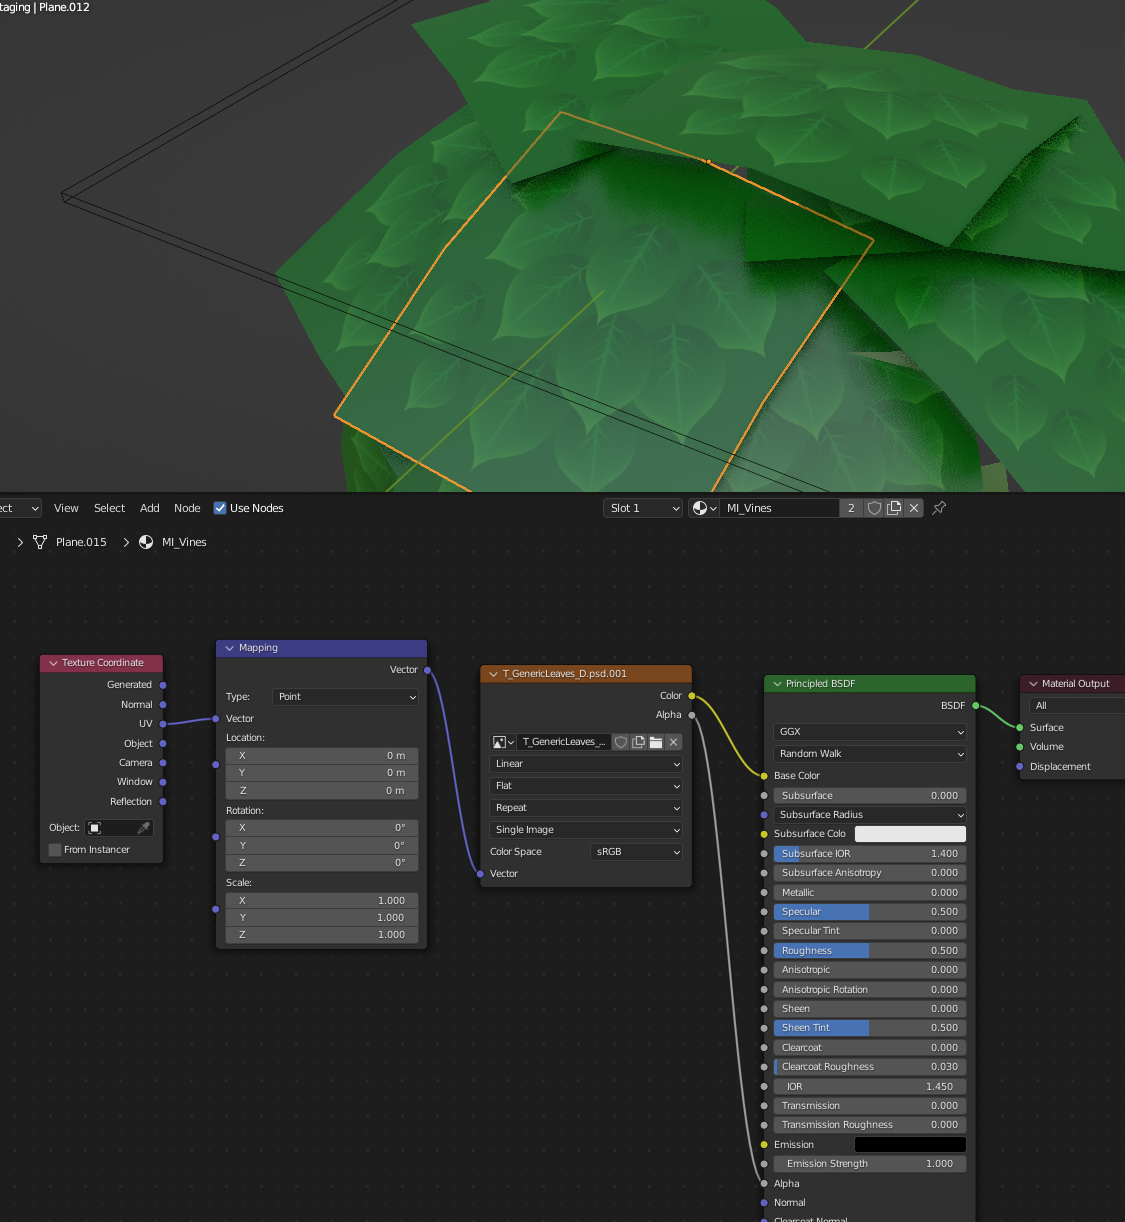
Task: Collapse the Texture Coordinate node
Action: 53,663
